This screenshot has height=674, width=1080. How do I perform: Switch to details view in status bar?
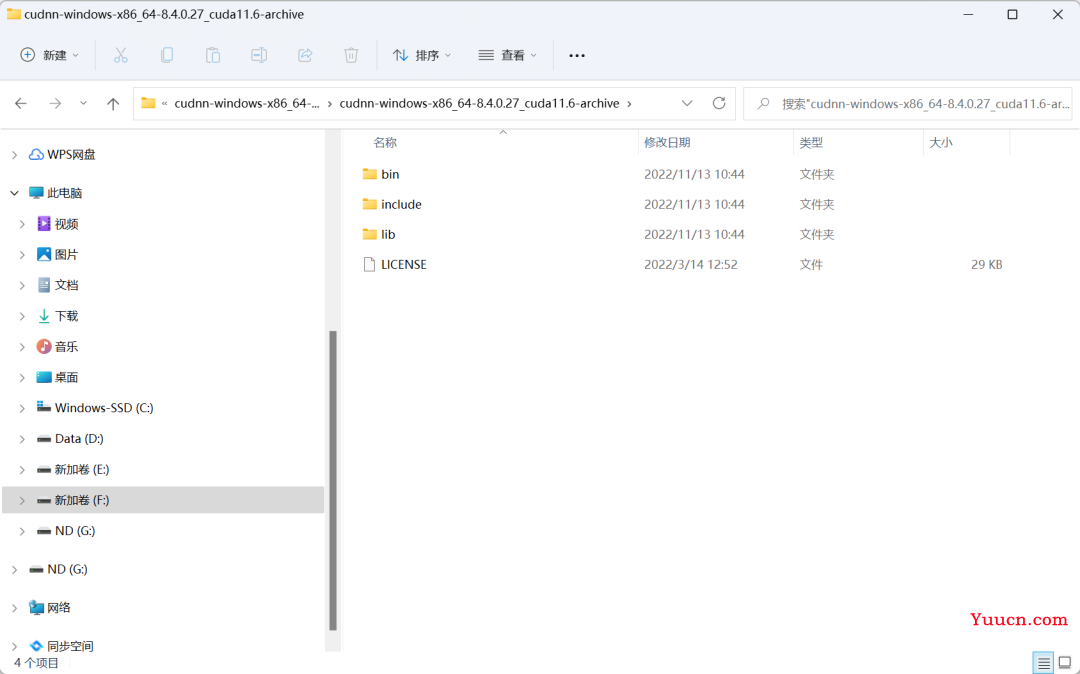[1044, 663]
